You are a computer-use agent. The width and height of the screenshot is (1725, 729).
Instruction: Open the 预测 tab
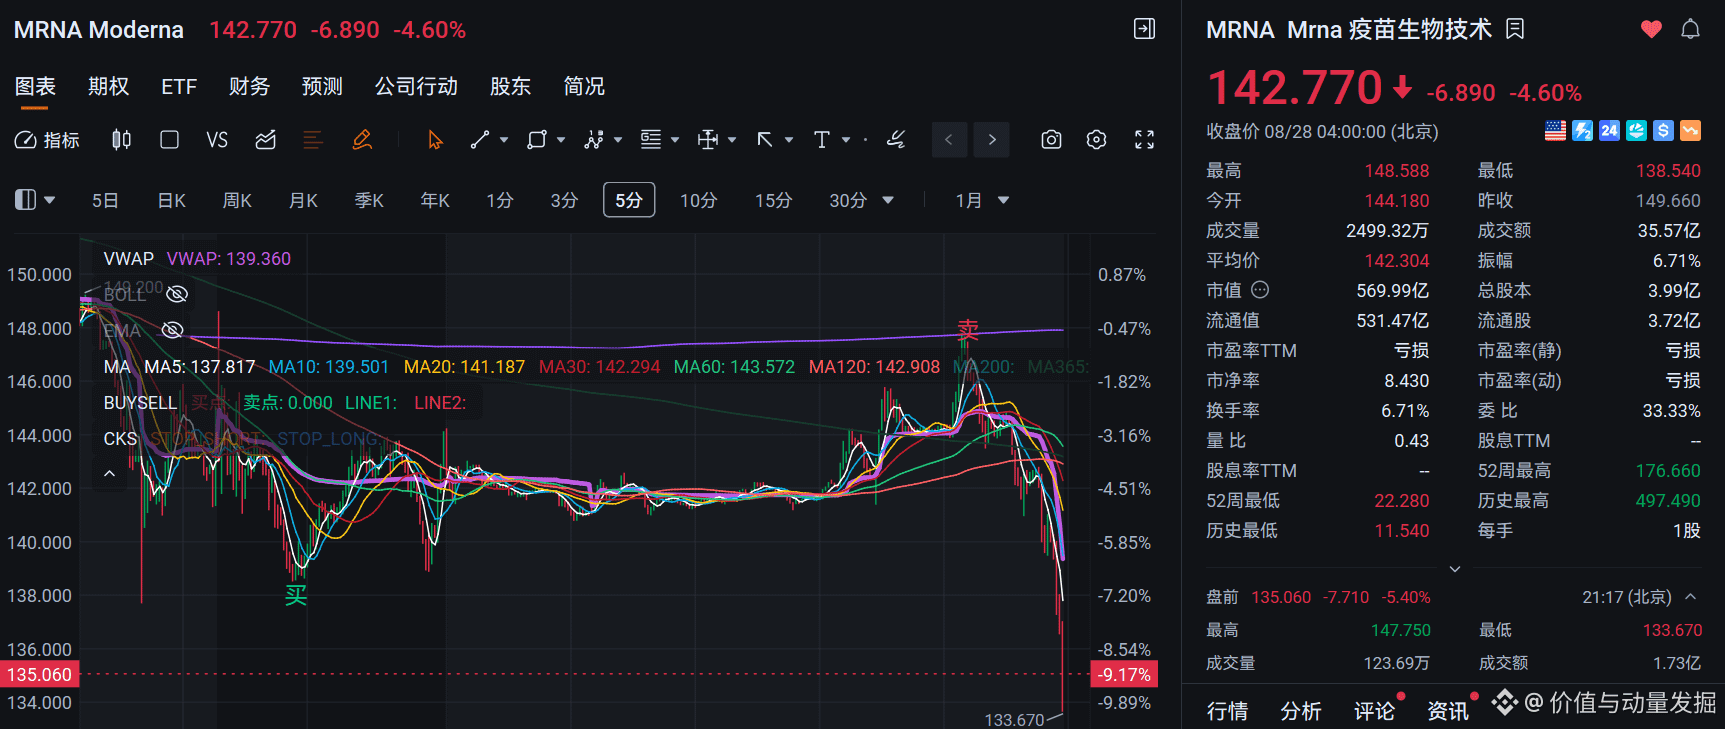pyautogui.click(x=322, y=87)
